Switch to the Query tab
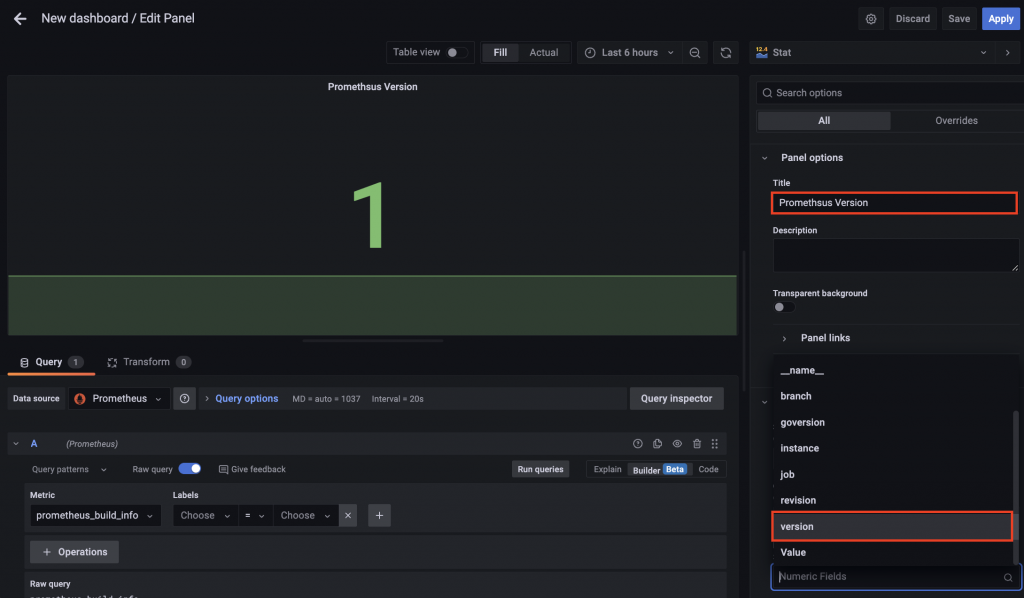 click(x=51, y=362)
